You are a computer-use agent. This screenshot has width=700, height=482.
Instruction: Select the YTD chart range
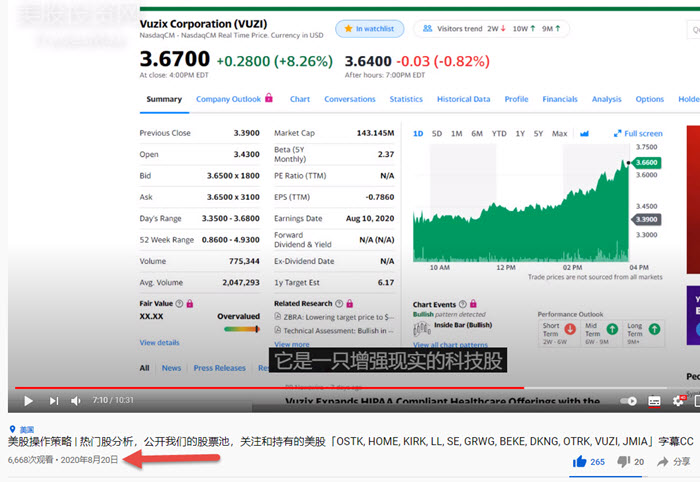coord(499,133)
